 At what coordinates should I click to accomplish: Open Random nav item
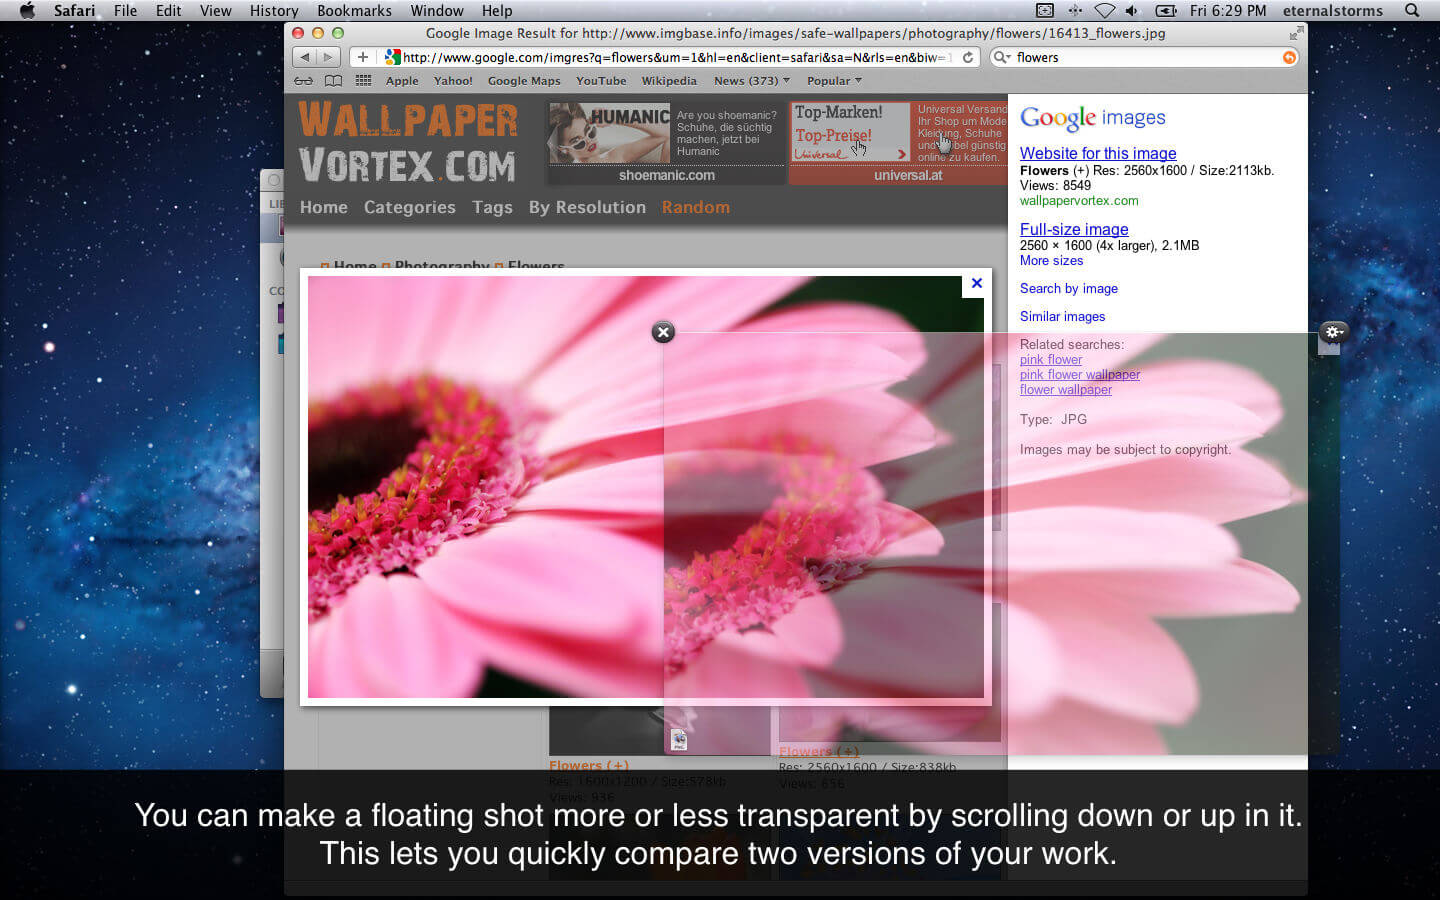pos(696,207)
